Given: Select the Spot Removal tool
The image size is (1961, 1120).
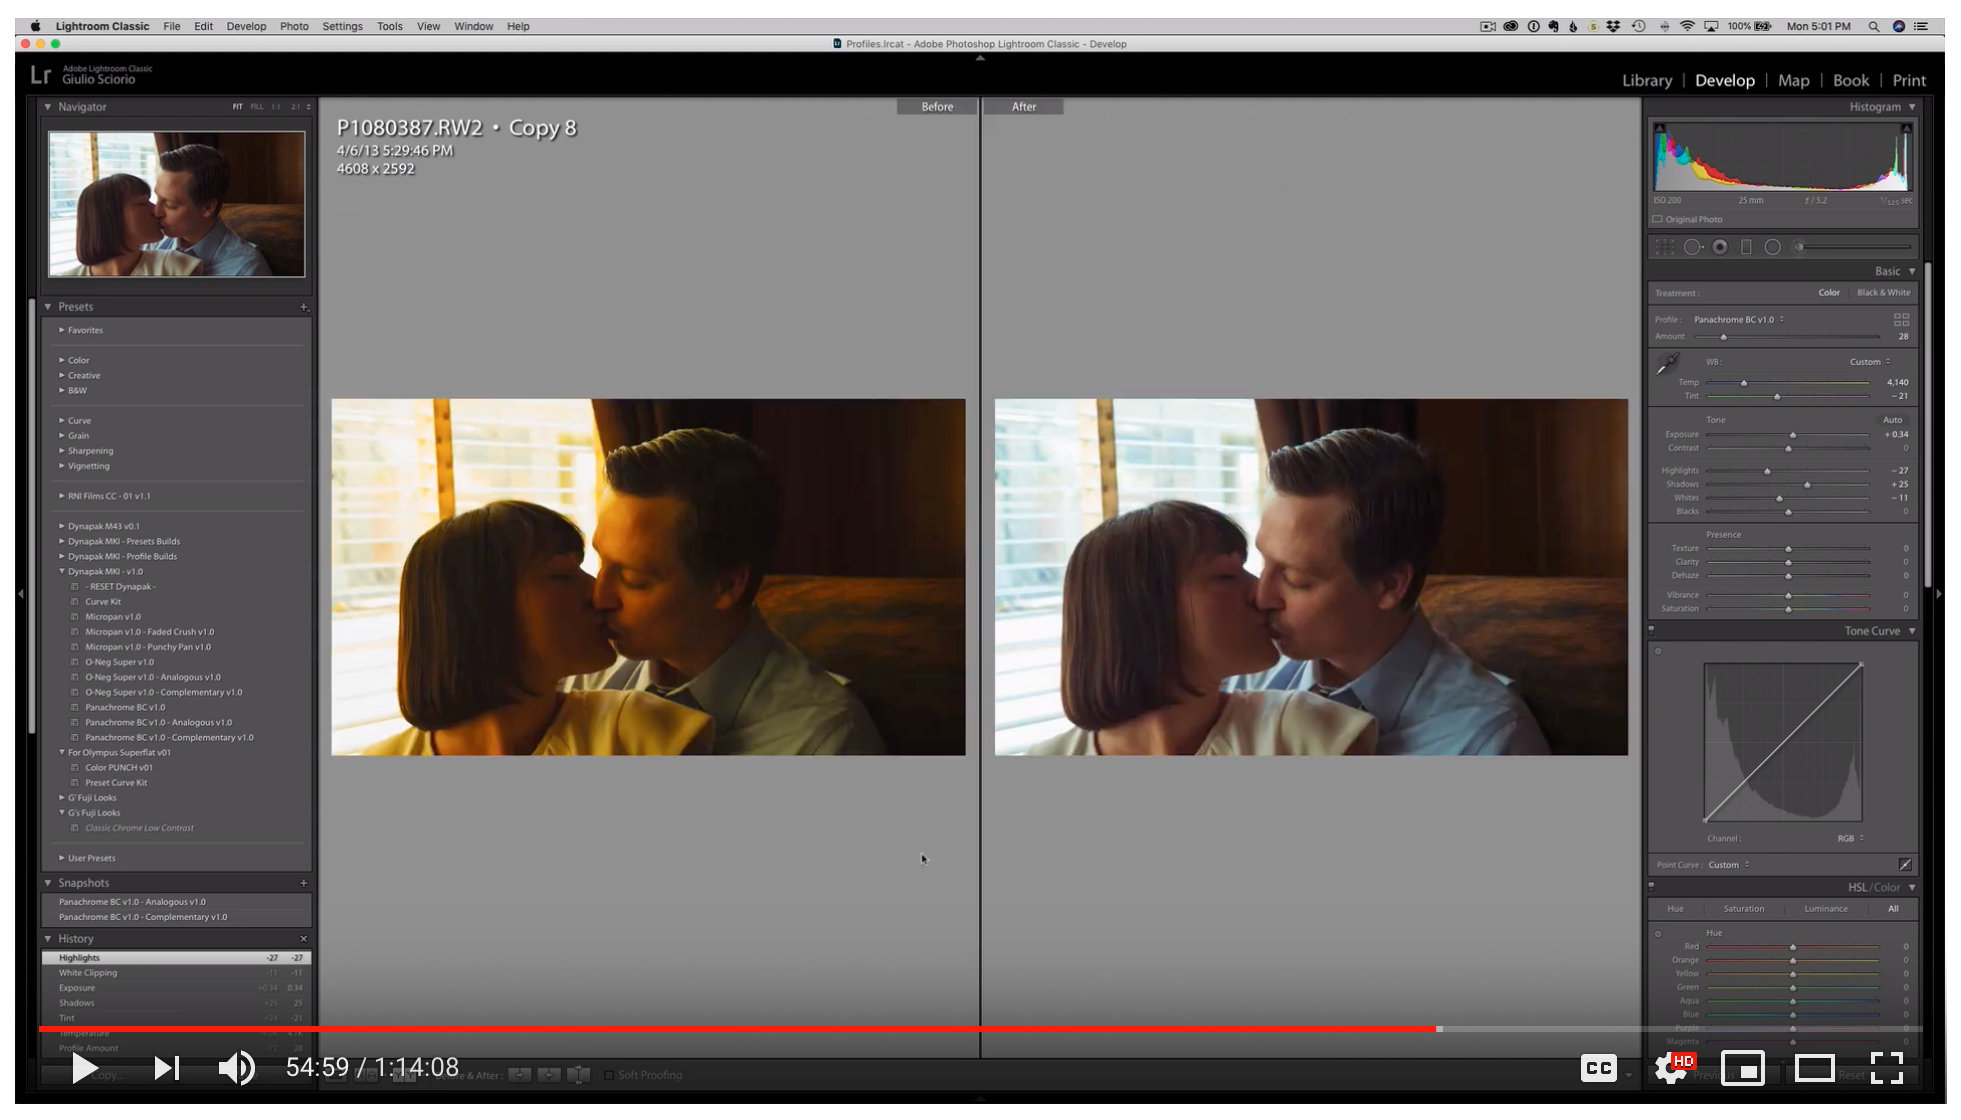Looking at the screenshot, I should click(1692, 247).
